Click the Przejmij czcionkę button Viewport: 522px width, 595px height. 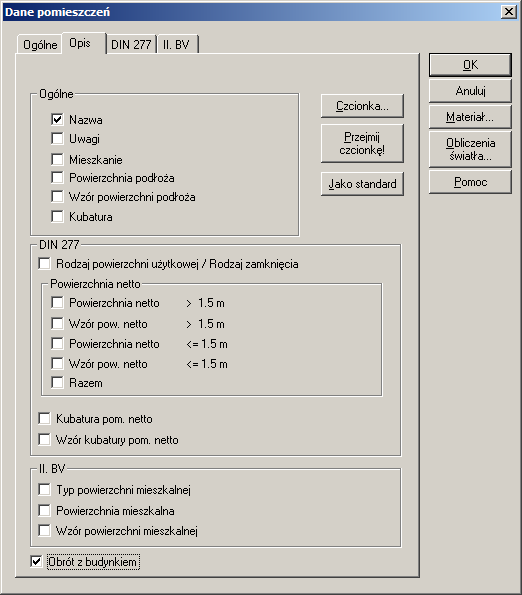362,143
